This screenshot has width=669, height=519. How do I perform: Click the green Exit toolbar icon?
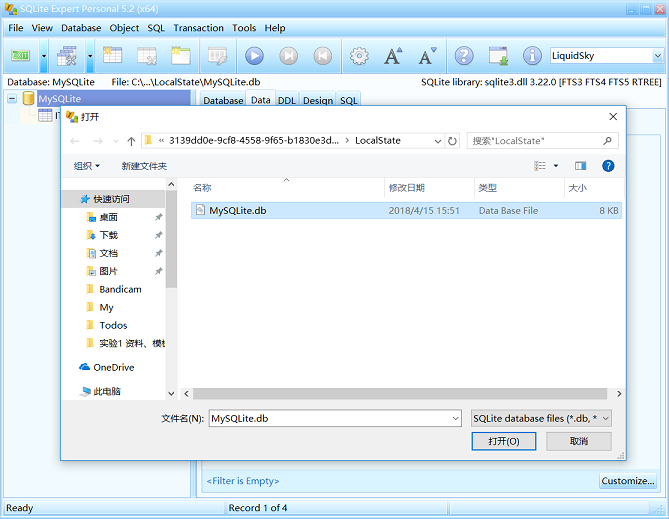point(20,56)
